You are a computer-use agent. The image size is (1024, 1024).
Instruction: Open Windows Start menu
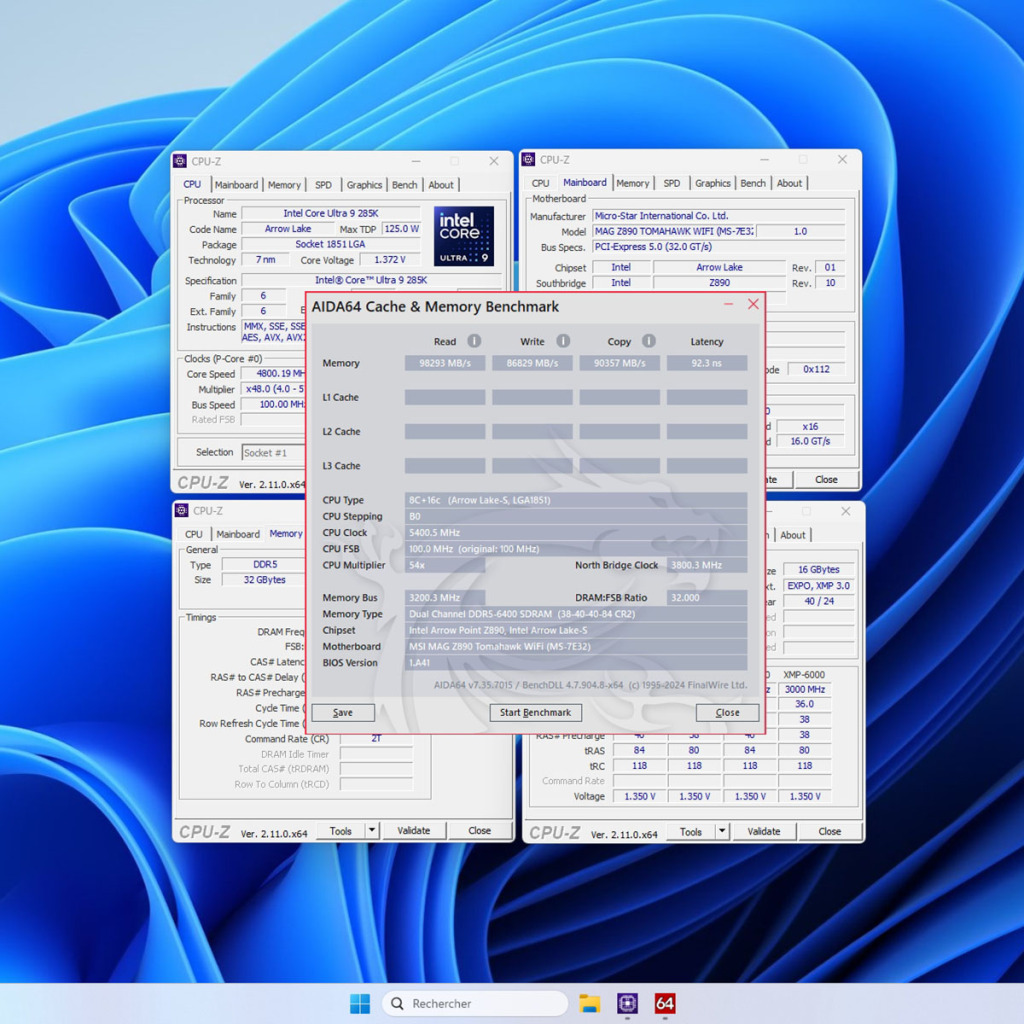click(360, 1004)
